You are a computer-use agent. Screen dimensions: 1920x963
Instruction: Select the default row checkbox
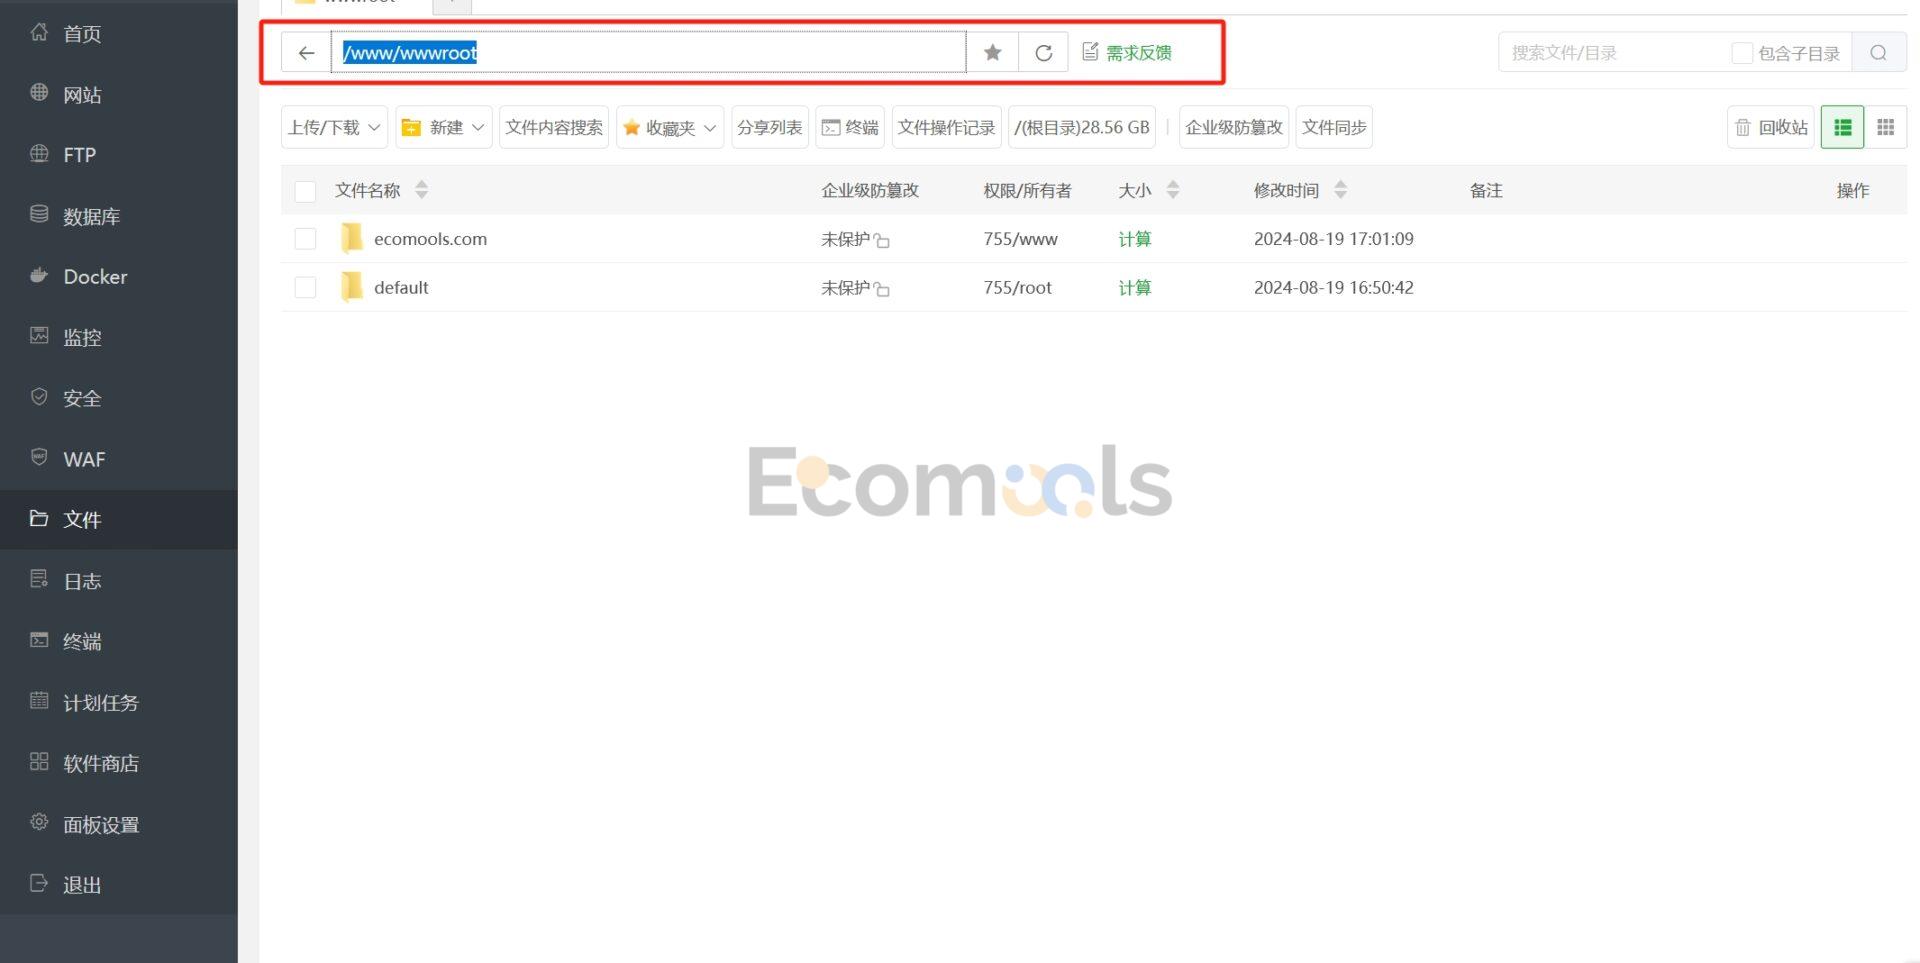(306, 288)
